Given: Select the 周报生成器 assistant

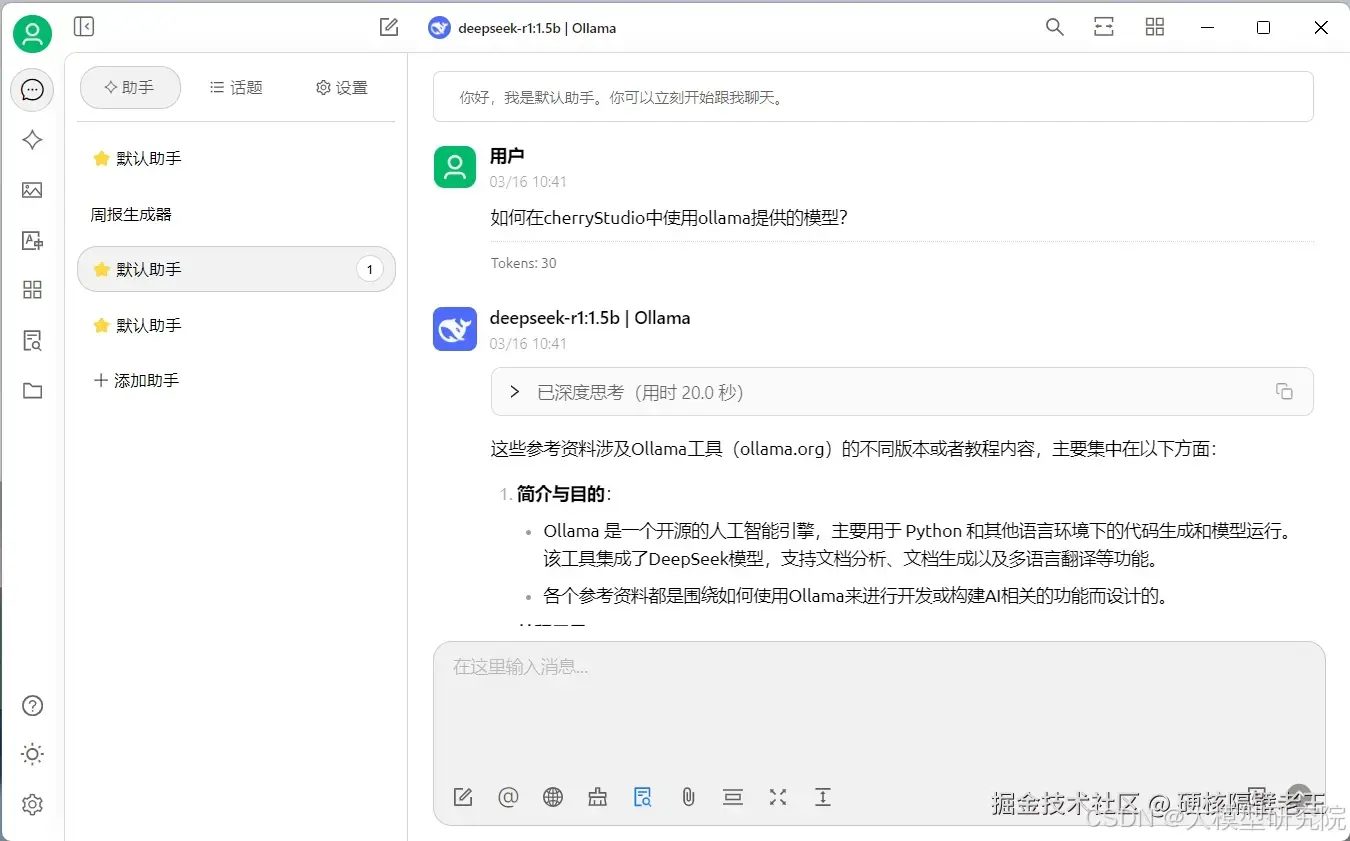Looking at the screenshot, I should tap(236, 214).
